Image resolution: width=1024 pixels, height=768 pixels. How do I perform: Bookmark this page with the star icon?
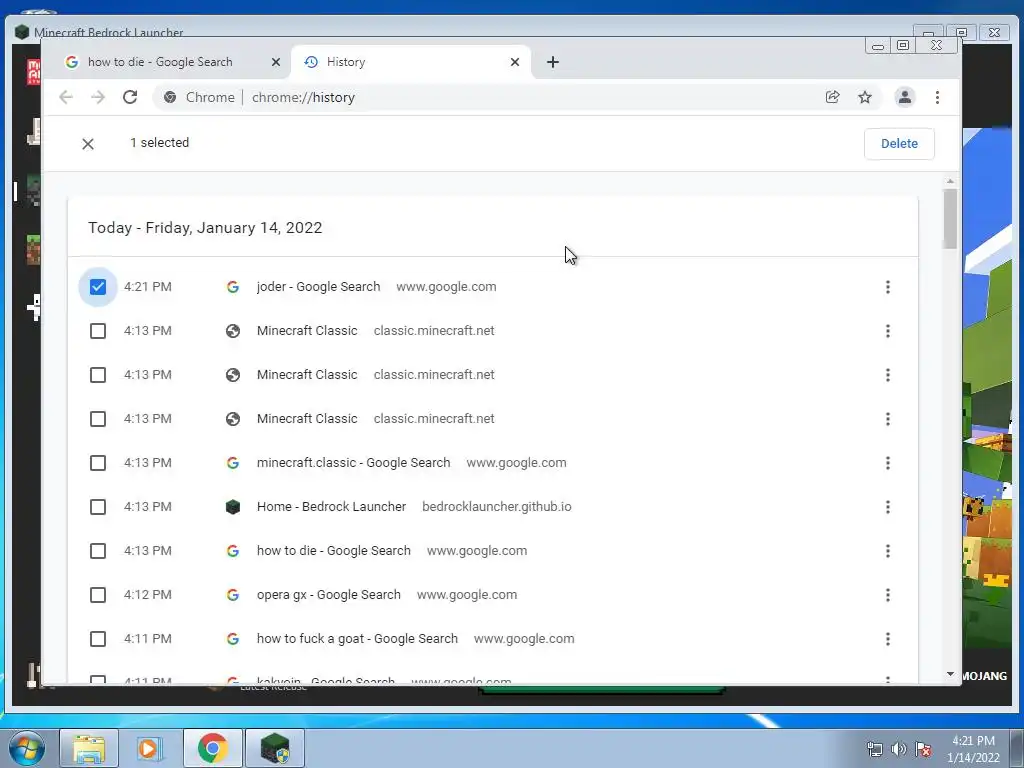tap(865, 97)
